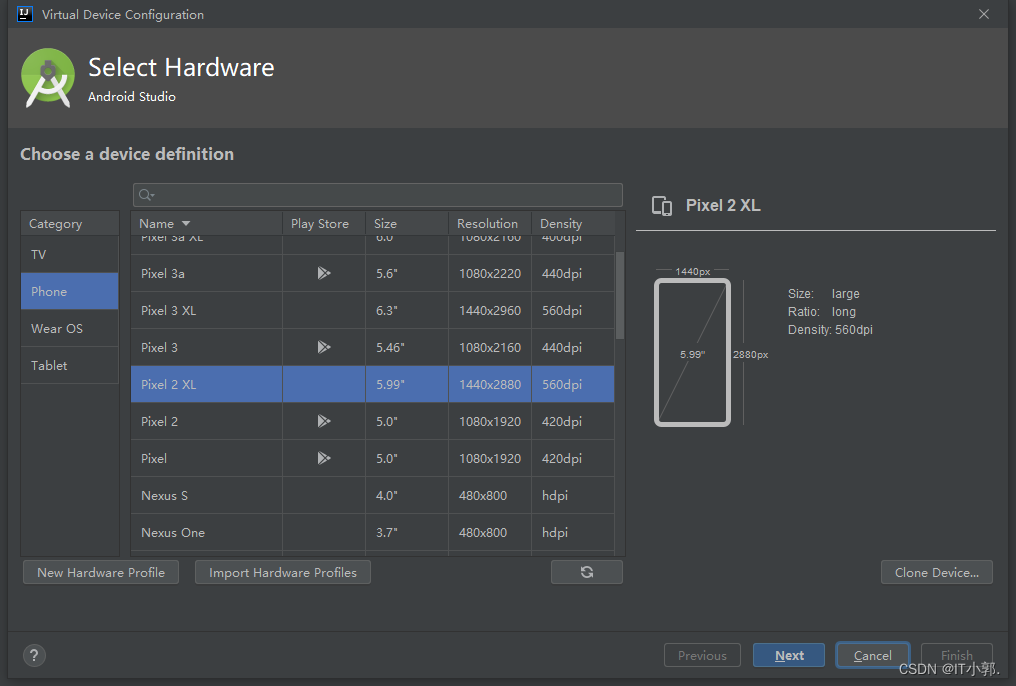Select the Tablet category

pos(70,365)
